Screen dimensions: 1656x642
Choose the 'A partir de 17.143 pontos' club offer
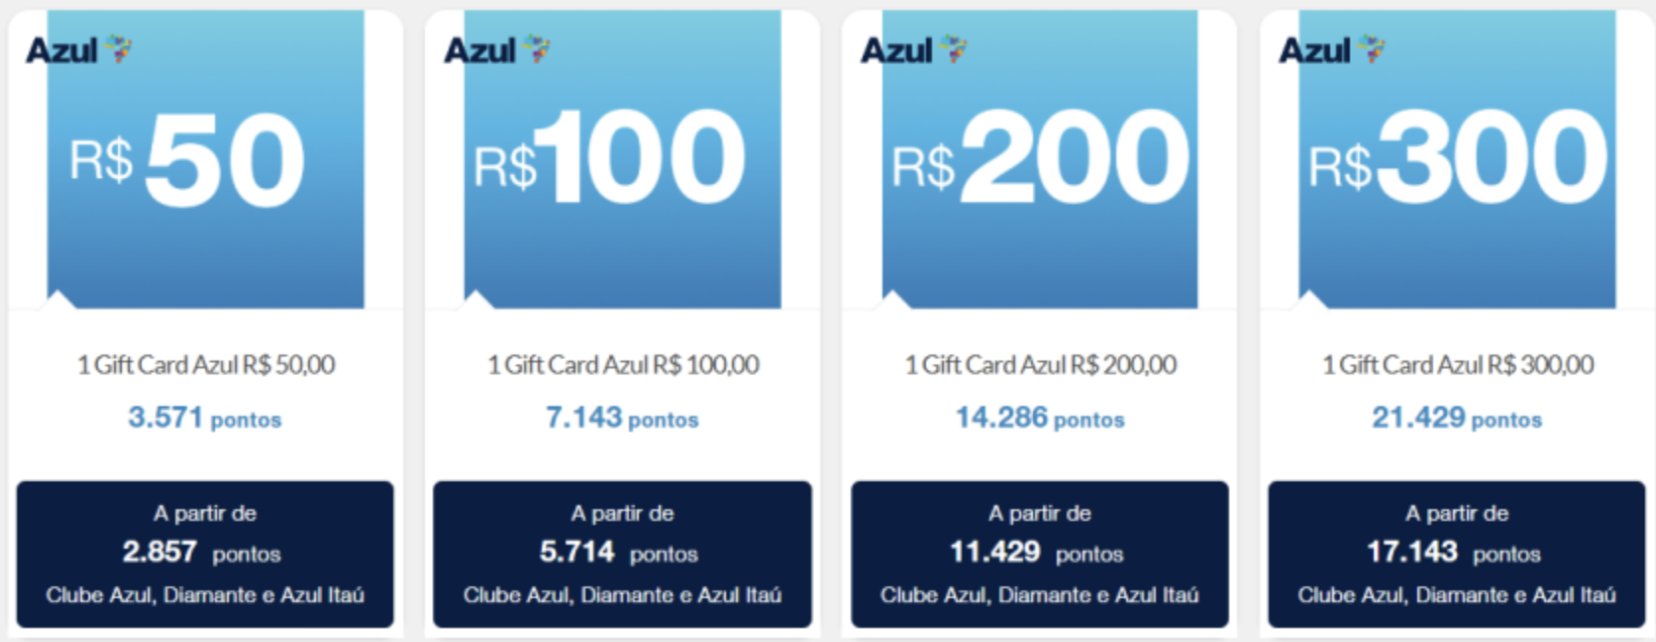click(x=1457, y=554)
